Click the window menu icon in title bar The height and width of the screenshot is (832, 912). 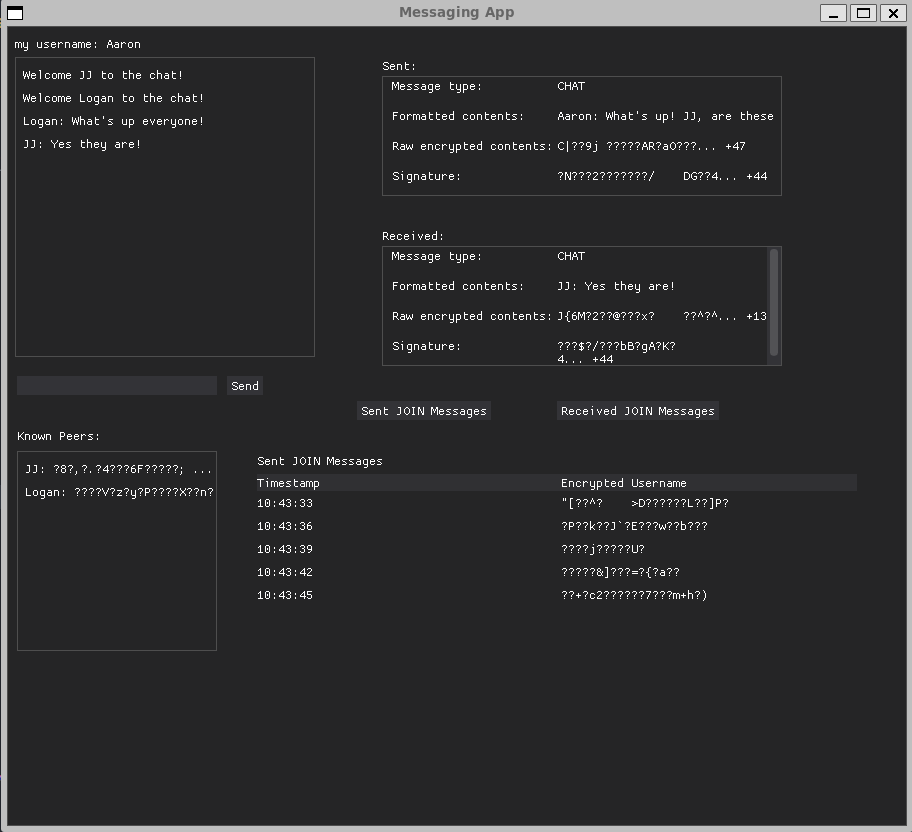tap(15, 13)
